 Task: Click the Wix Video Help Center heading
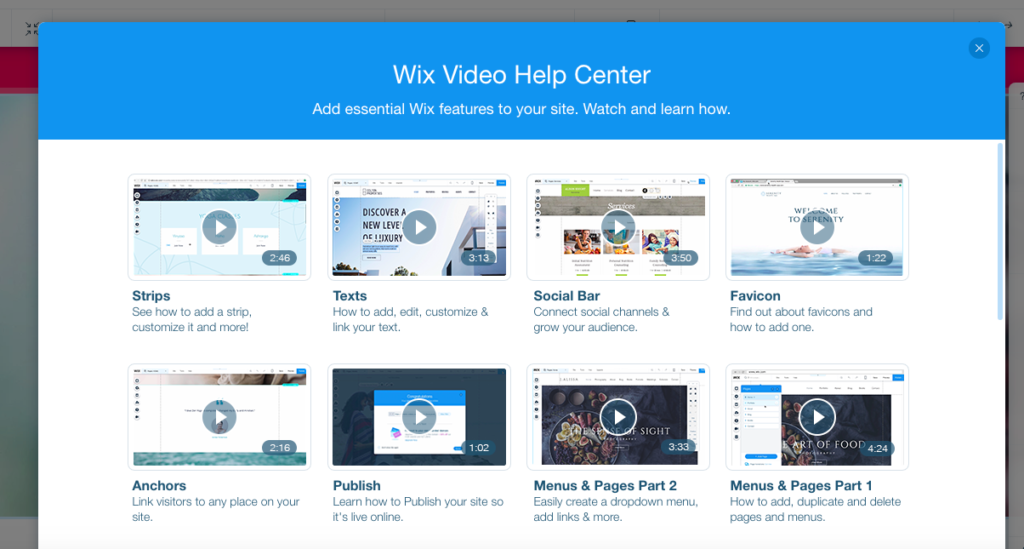(521, 74)
